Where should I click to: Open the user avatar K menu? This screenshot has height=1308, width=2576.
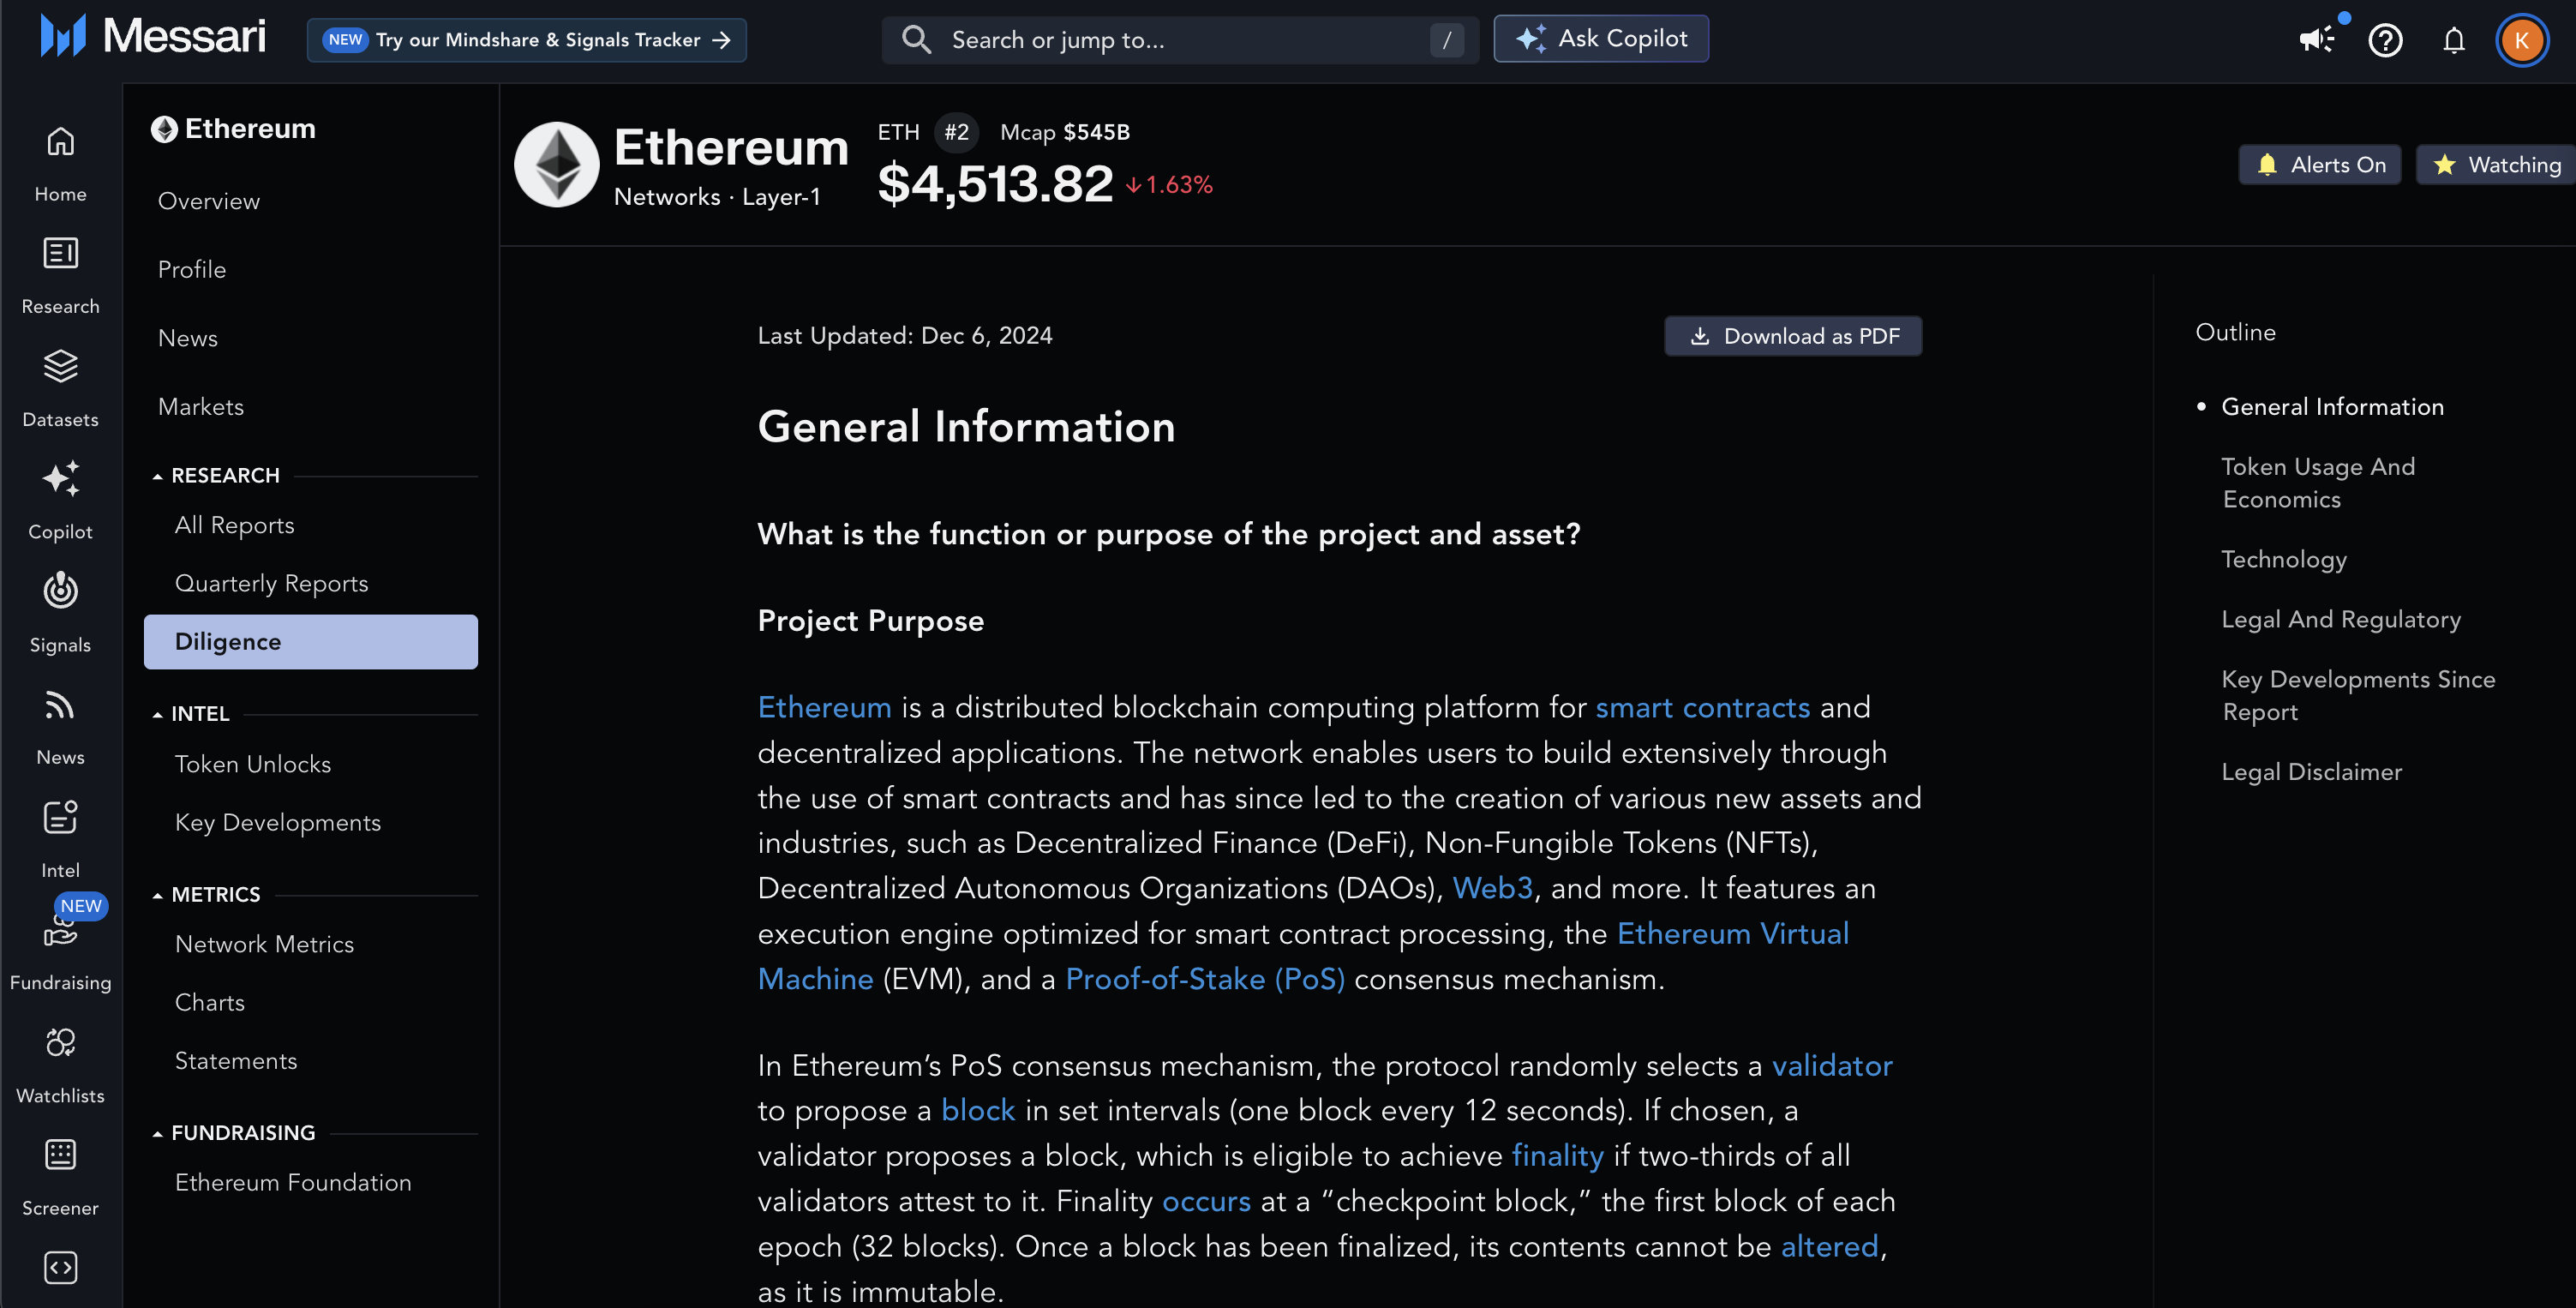[2522, 40]
